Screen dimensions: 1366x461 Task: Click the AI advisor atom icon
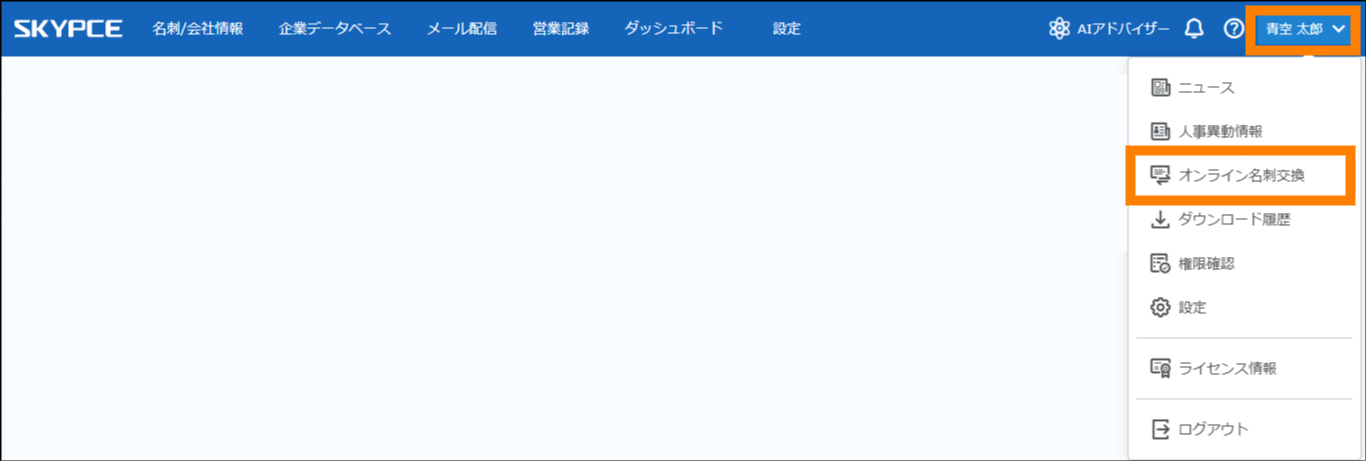[1059, 29]
